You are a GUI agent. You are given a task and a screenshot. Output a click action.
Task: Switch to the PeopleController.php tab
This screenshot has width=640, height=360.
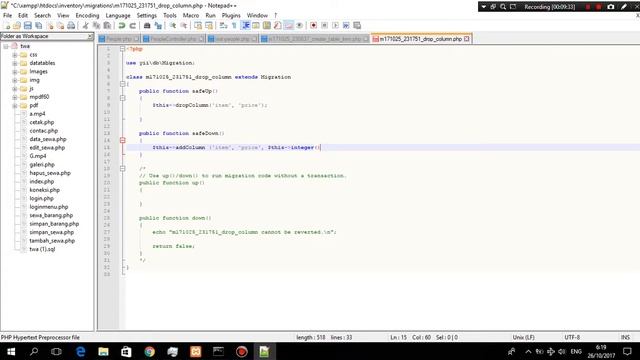(x=174, y=39)
